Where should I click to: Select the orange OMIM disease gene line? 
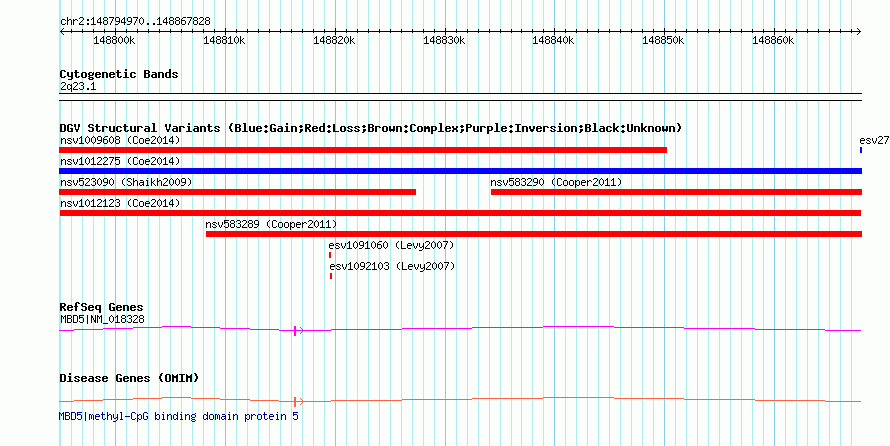[460, 400]
